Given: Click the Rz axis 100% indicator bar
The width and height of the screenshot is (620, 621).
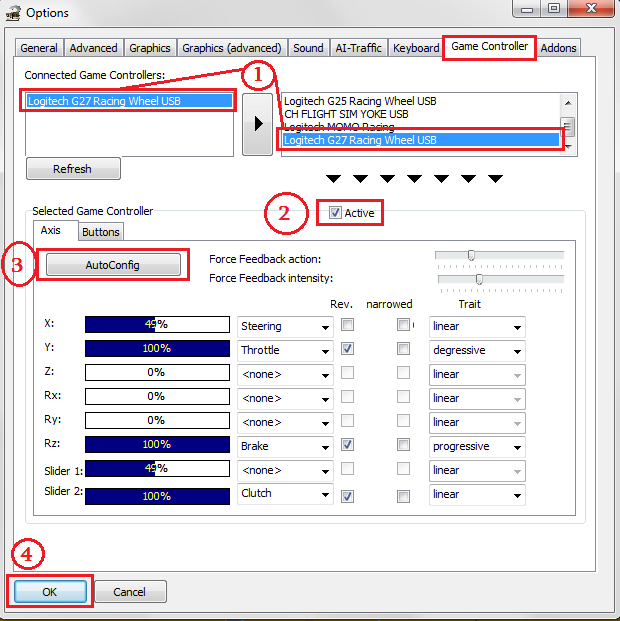Looking at the screenshot, I should pos(157,444).
